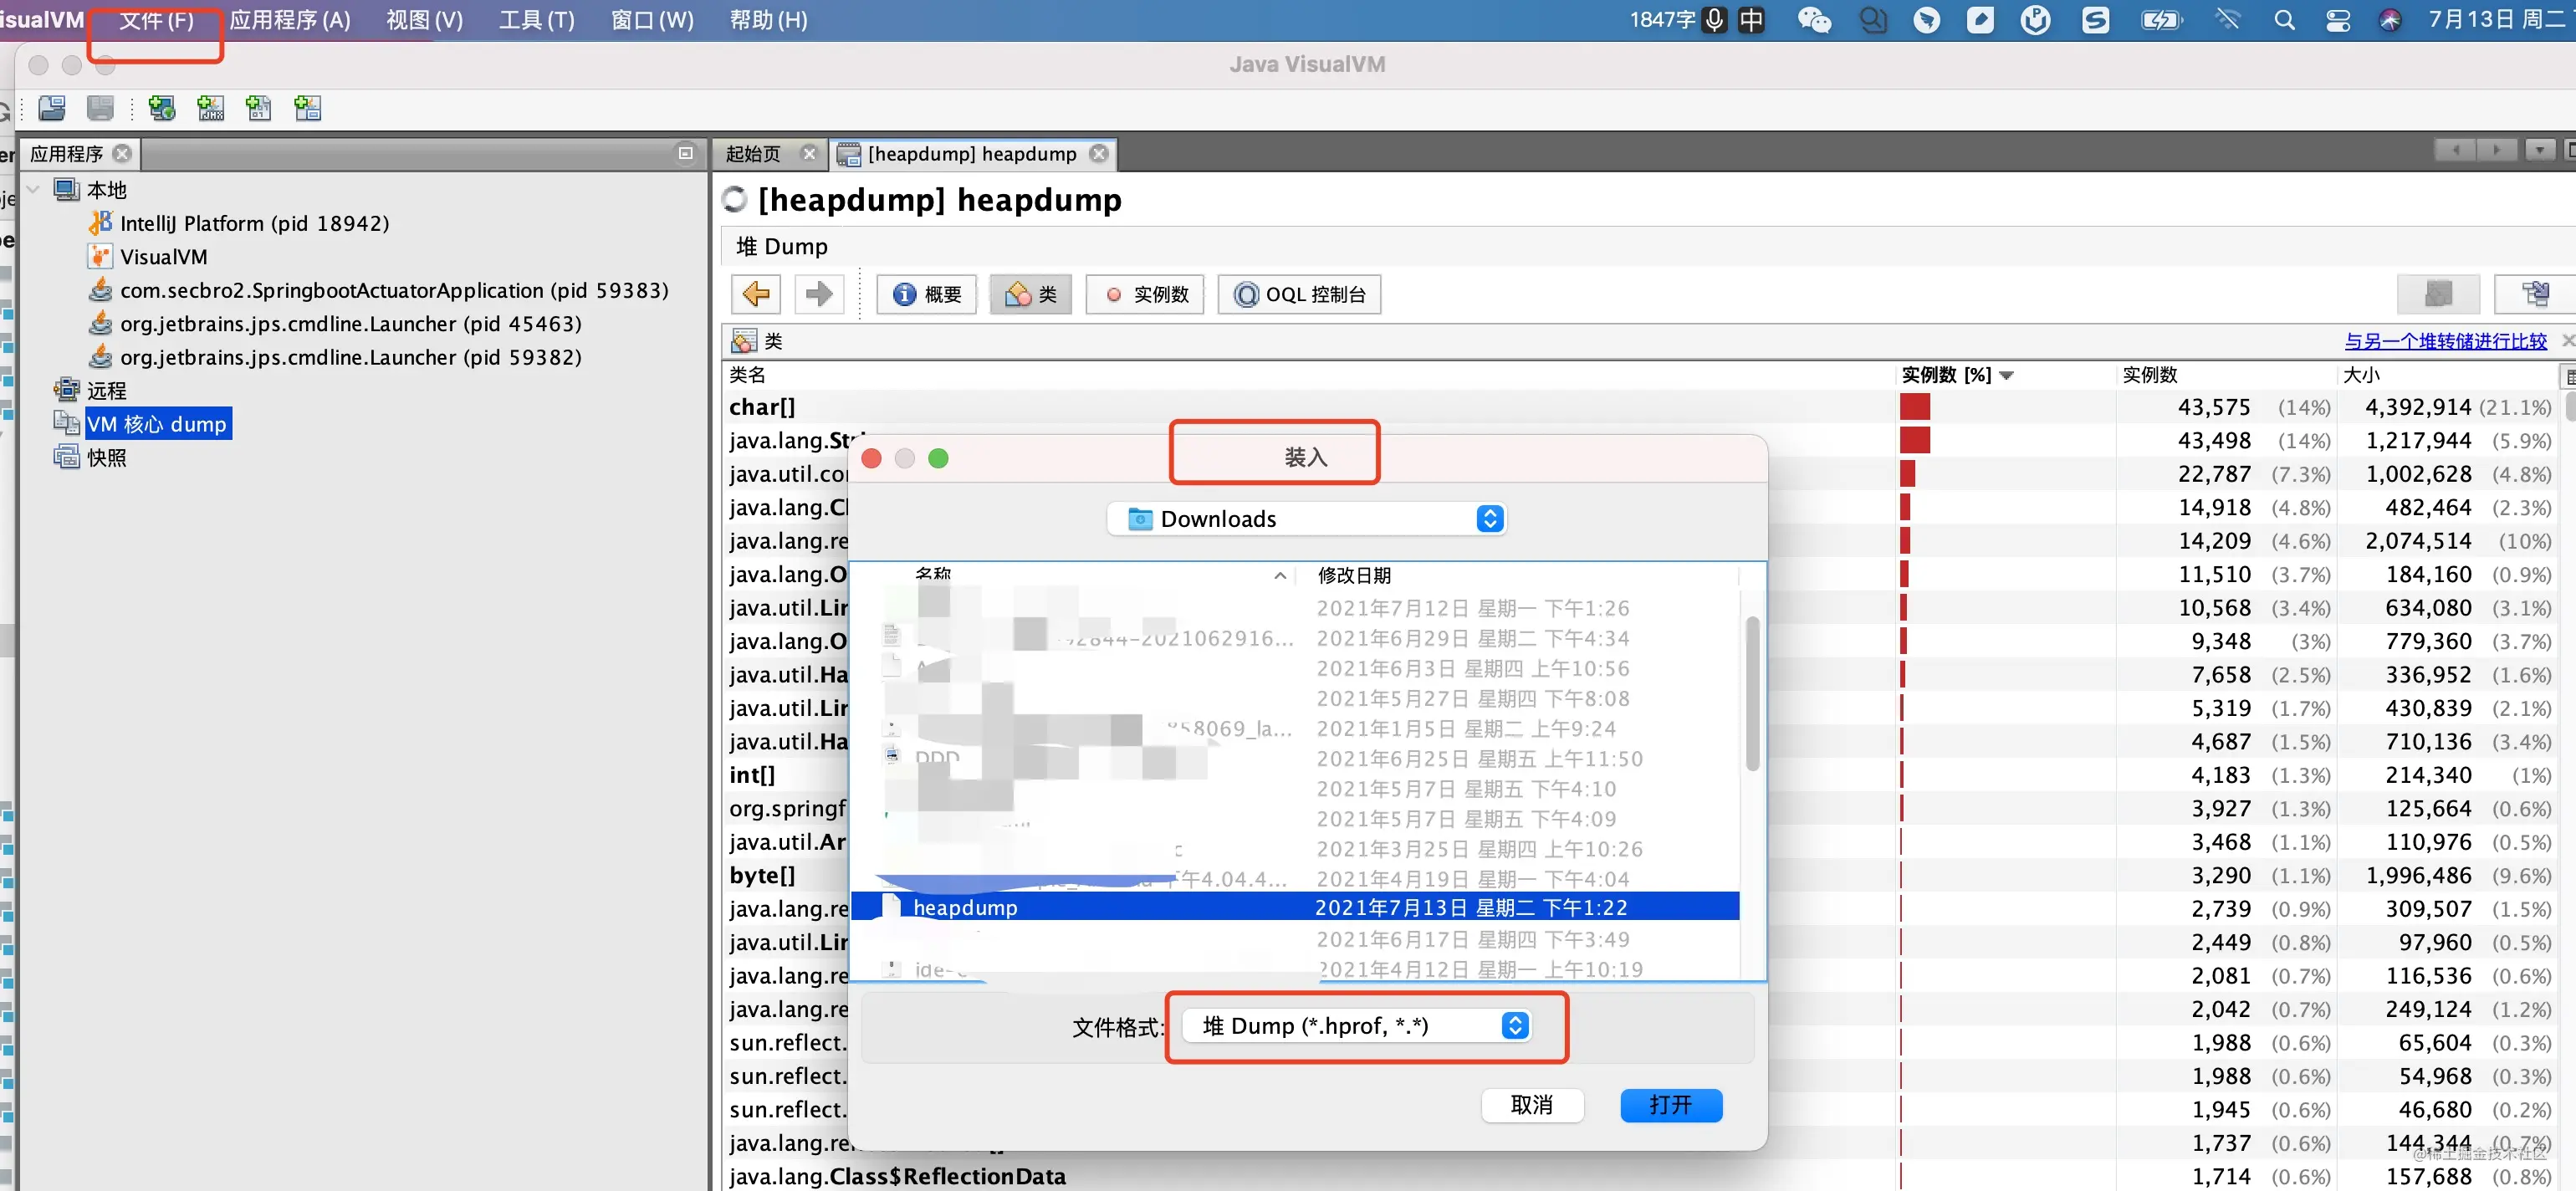Click the microphone icon in menu bar
The width and height of the screenshot is (2576, 1191).
(1714, 20)
